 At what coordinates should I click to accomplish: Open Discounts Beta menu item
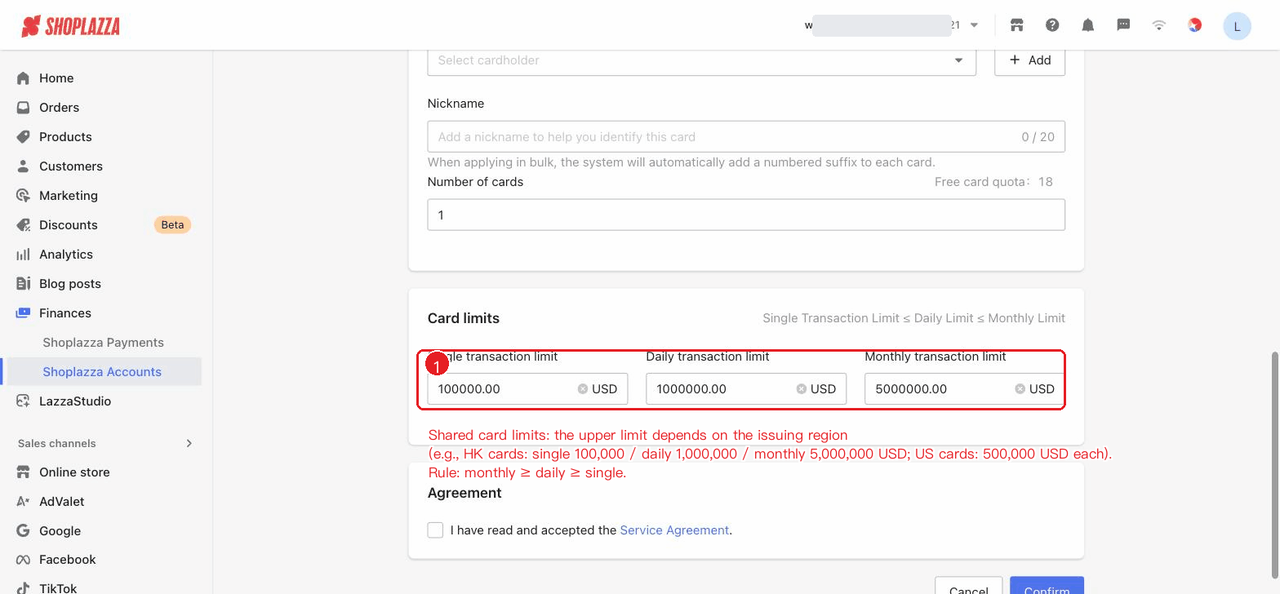[68, 225]
